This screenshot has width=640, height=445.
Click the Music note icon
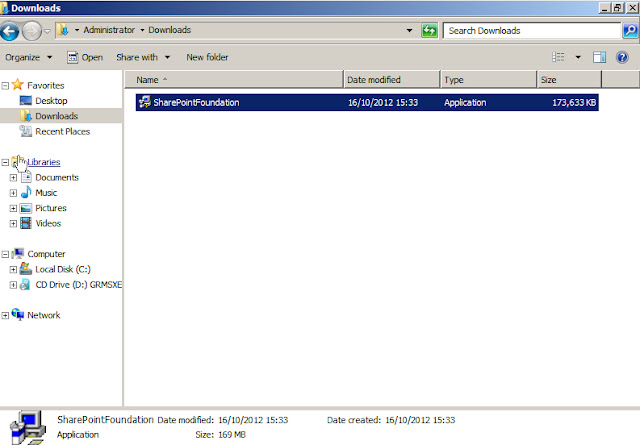point(26,192)
